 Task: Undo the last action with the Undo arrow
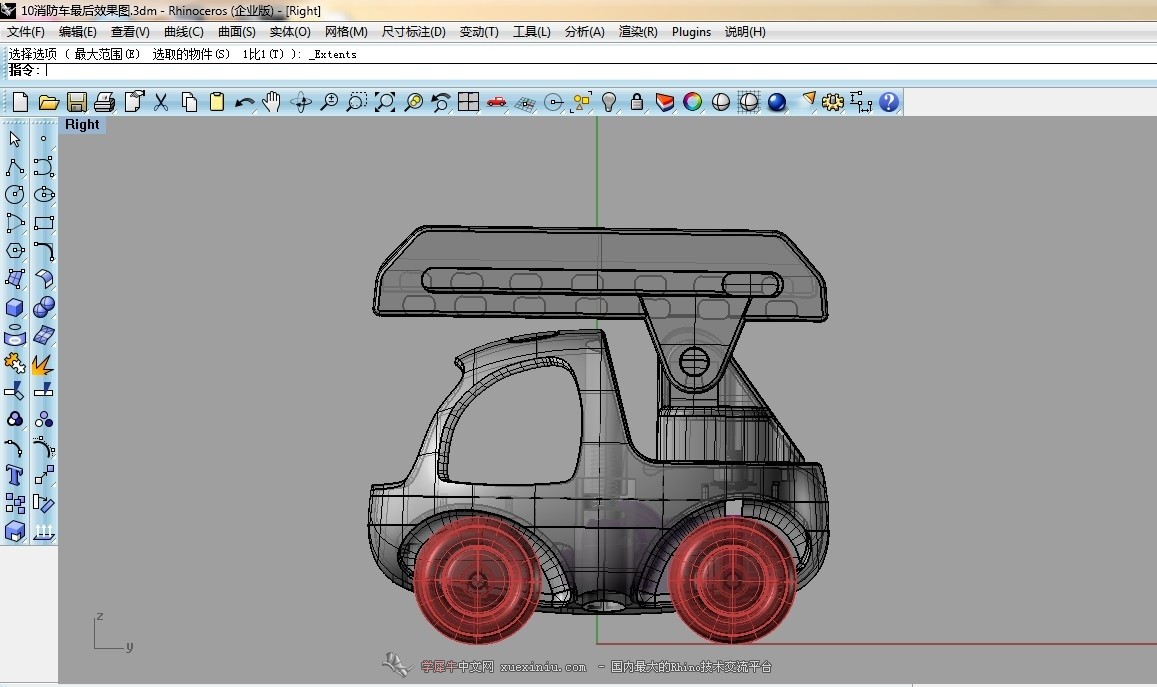pyautogui.click(x=245, y=102)
